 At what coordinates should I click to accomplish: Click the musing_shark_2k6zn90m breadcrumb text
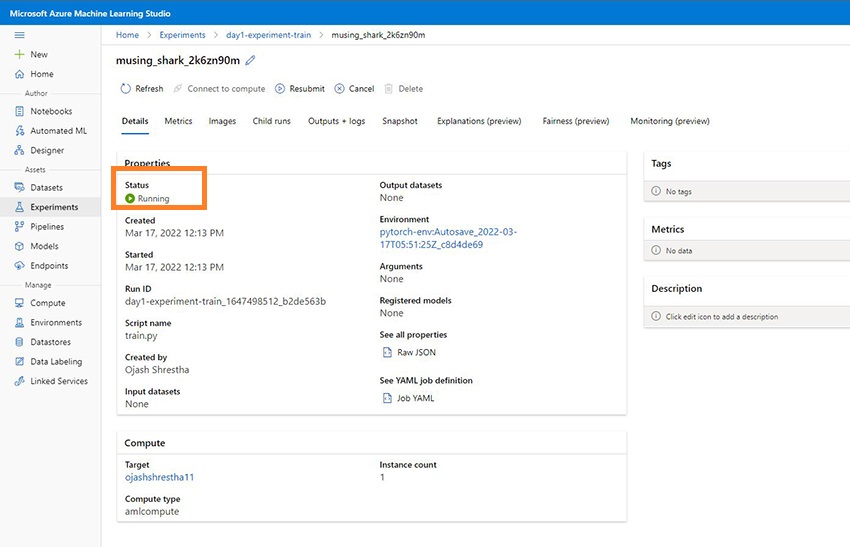378,35
